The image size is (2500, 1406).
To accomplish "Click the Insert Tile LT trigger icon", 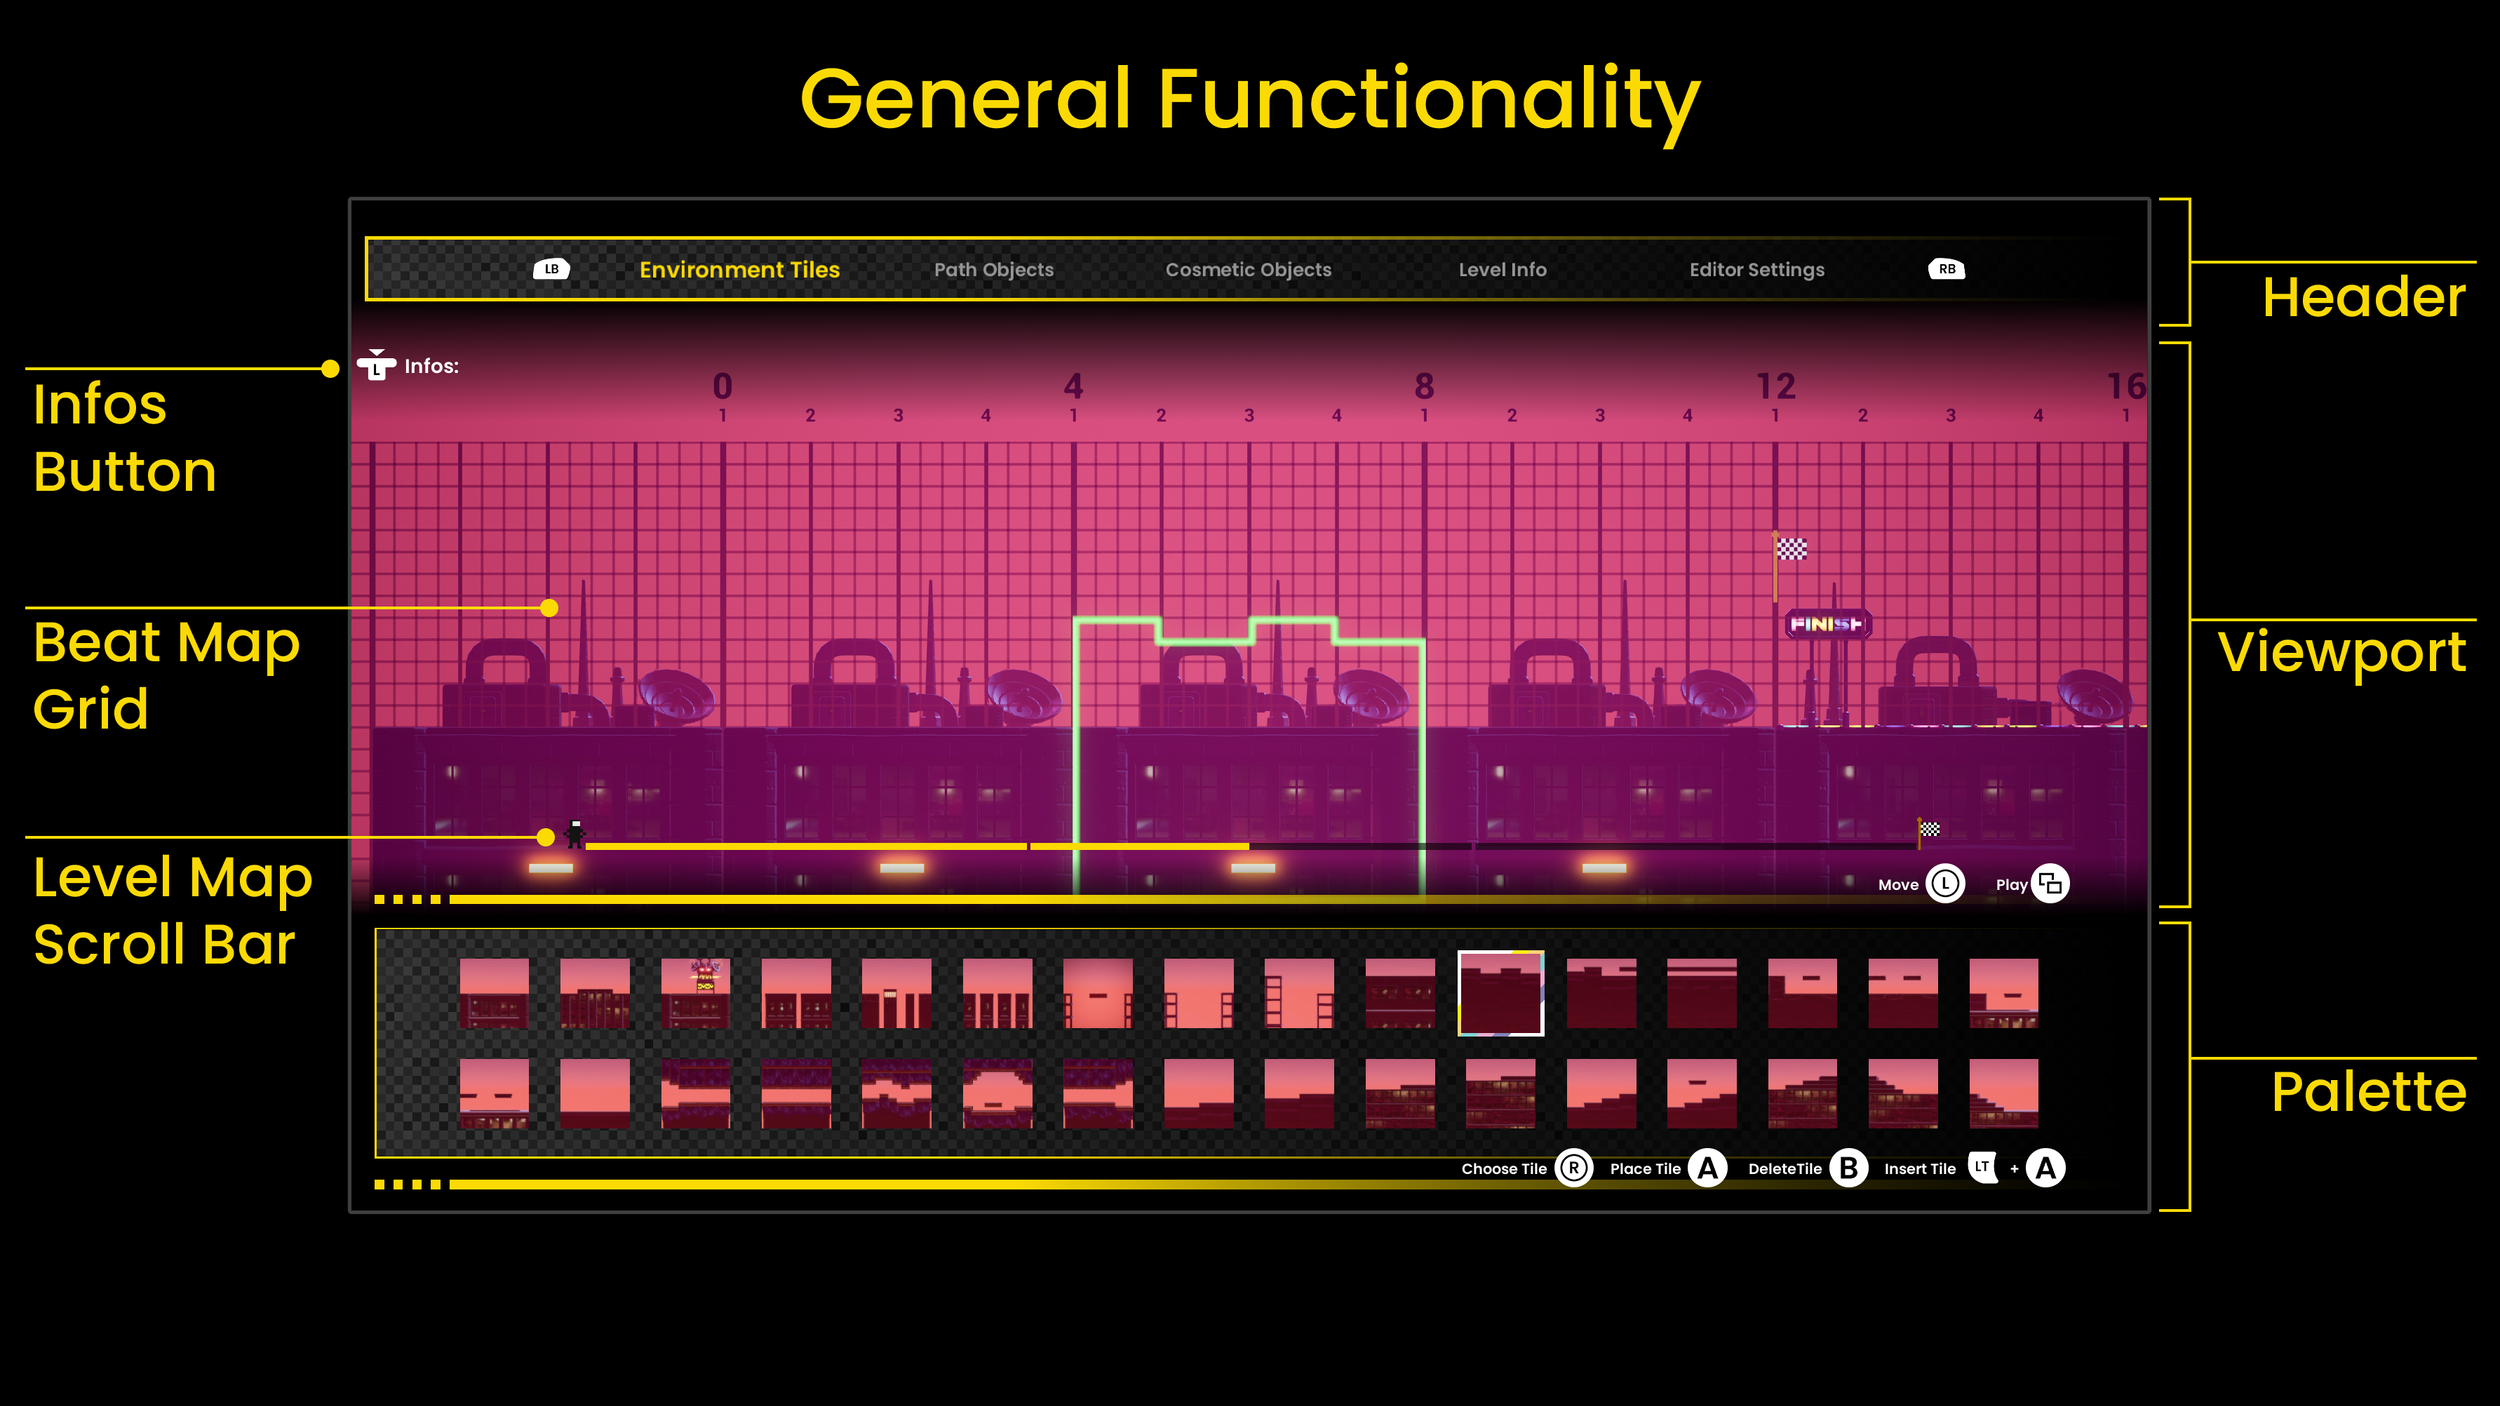I will click(1982, 1167).
